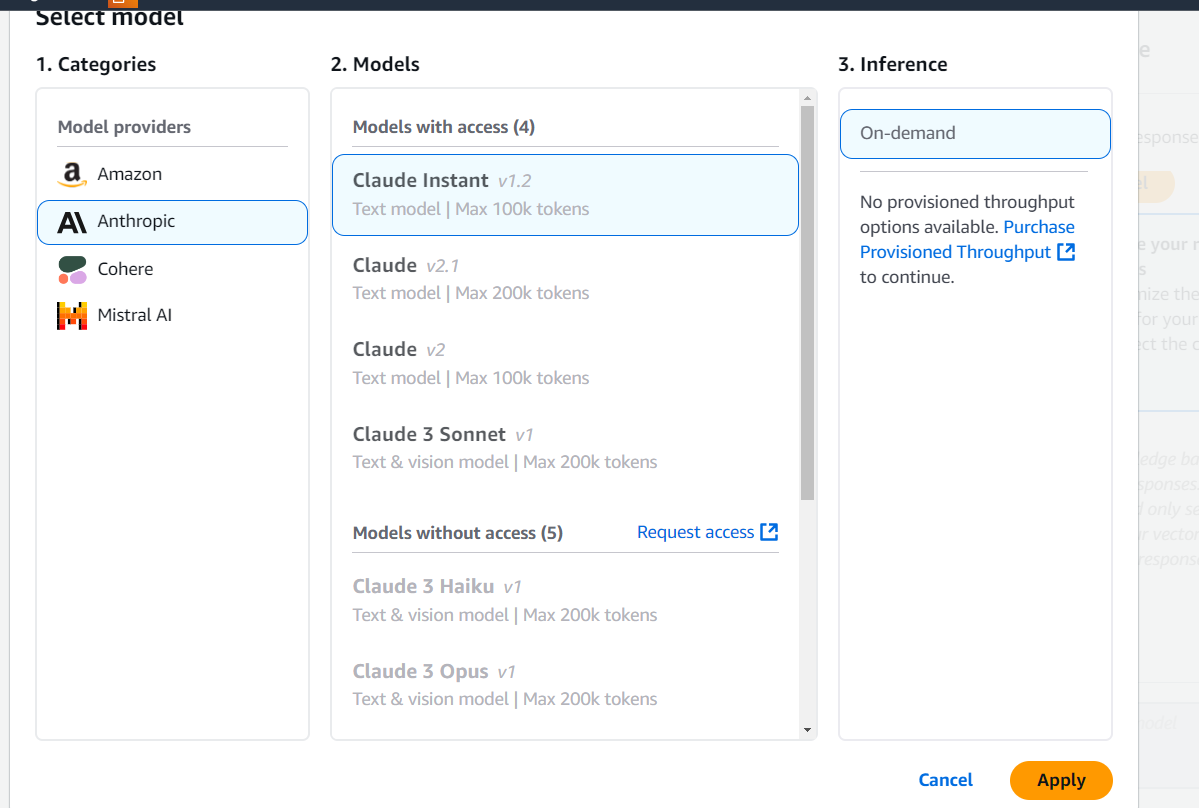Click the Model providers heading
This screenshot has height=808, width=1199.
pos(124,127)
